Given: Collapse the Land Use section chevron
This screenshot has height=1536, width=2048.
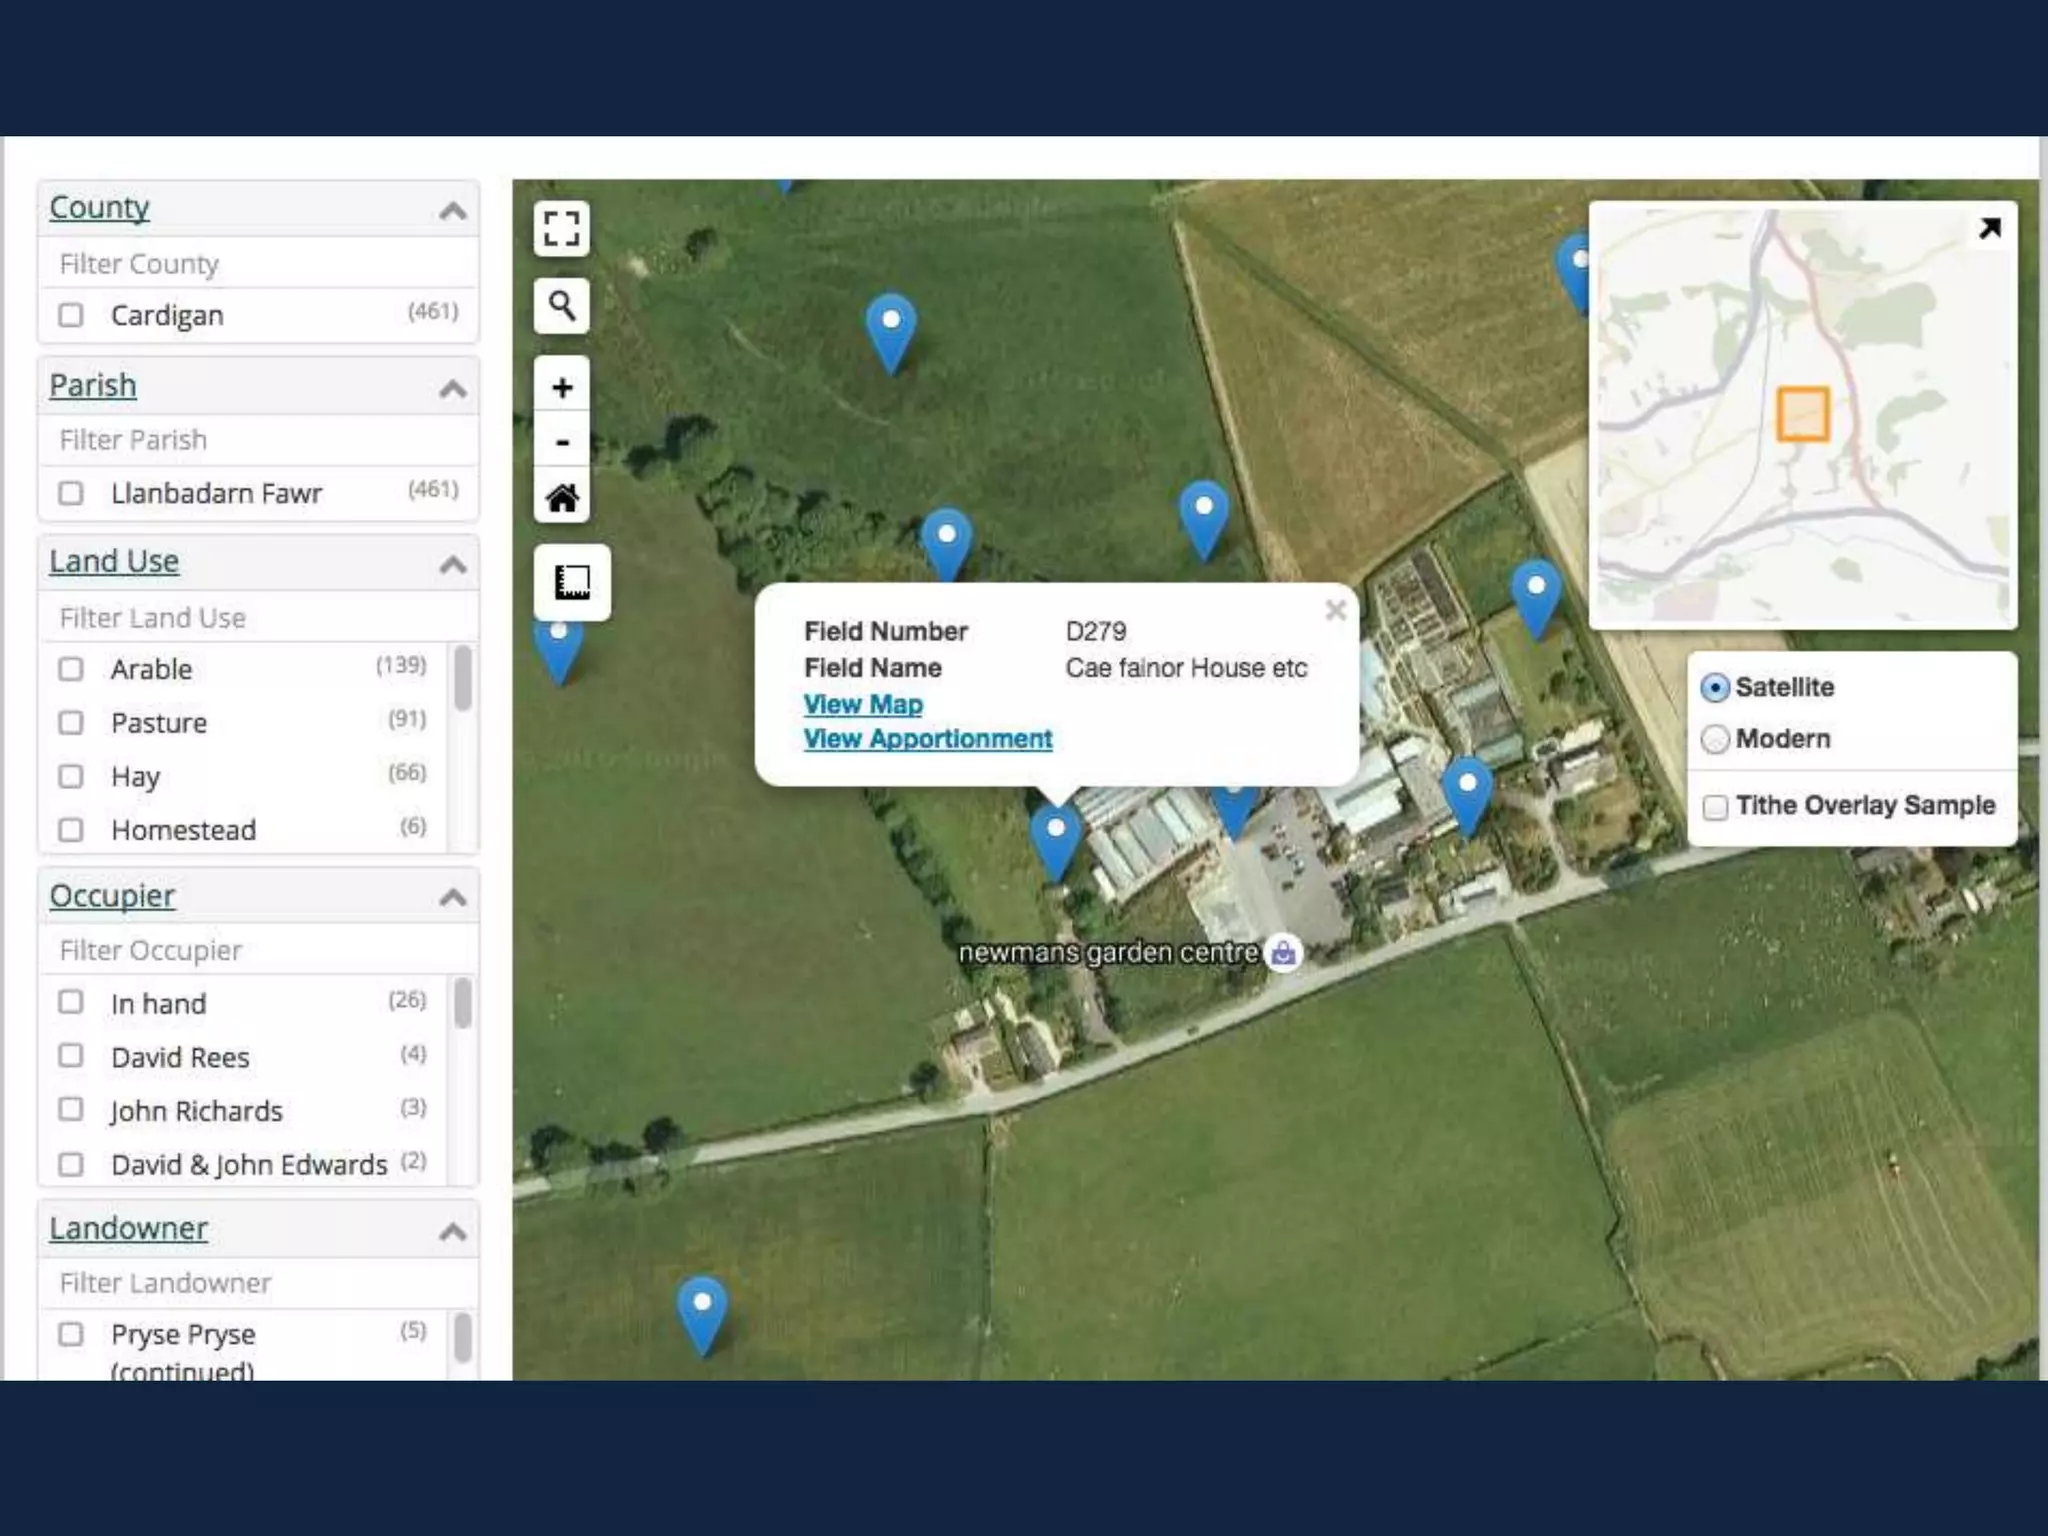Looking at the screenshot, I should (453, 565).
